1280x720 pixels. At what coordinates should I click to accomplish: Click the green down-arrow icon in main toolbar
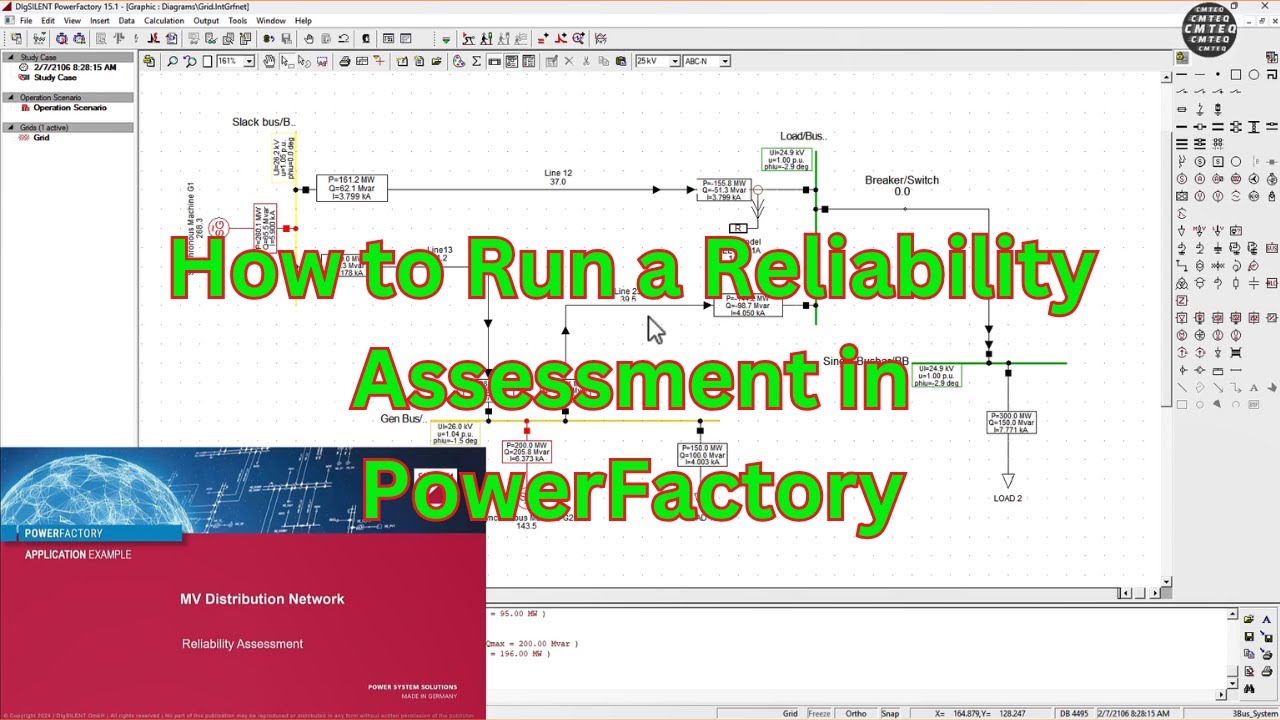[x=446, y=39]
